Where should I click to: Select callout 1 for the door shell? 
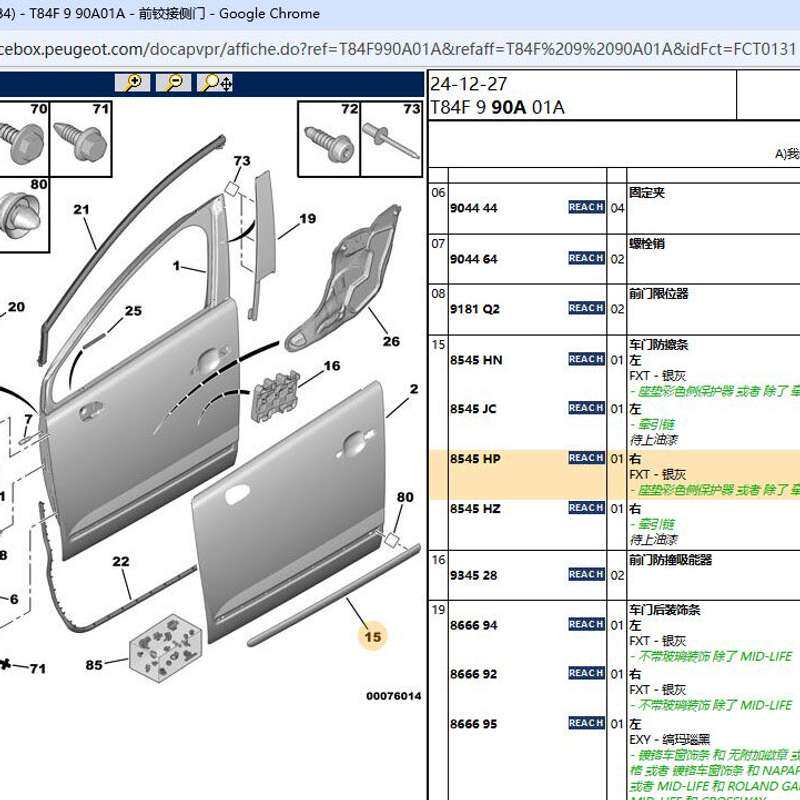(x=177, y=265)
